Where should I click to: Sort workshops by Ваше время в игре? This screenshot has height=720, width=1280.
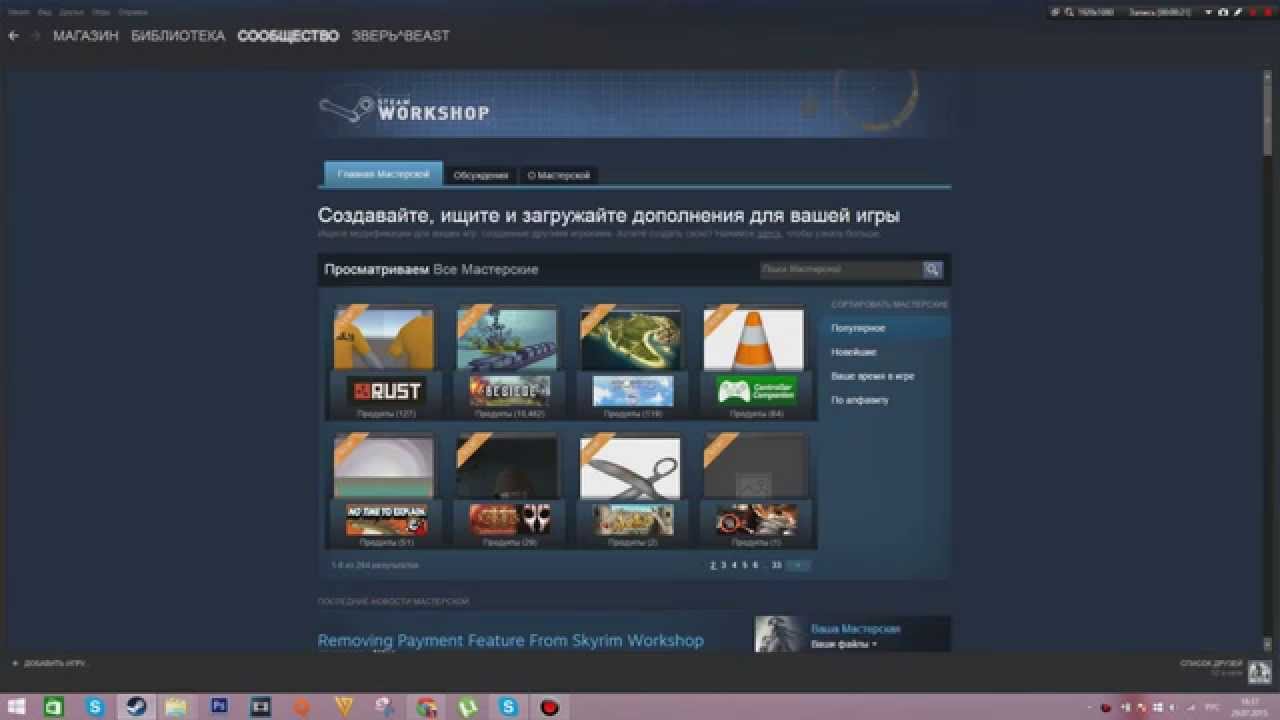(x=873, y=376)
